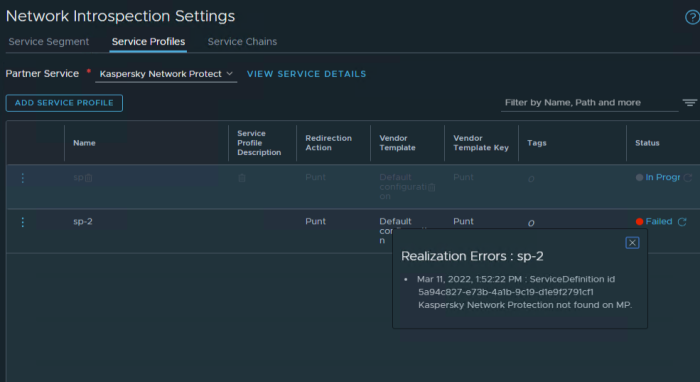Click the grey In Progress status dot

[x=639, y=177]
